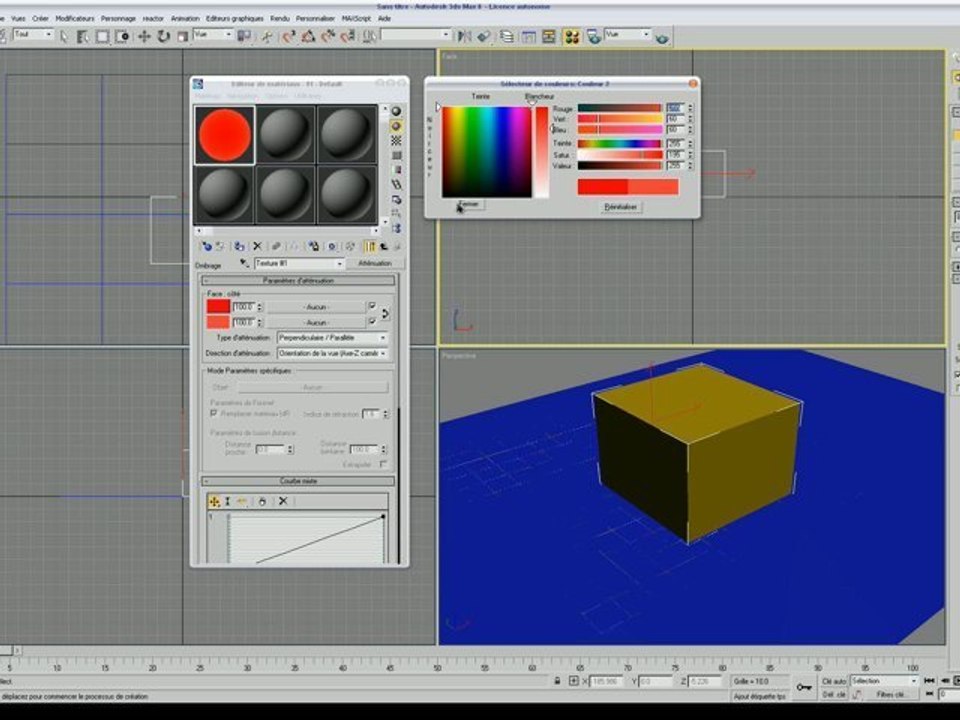Toggle window/crossing selection icon
Screen dimensions: 960x720
(122, 36)
